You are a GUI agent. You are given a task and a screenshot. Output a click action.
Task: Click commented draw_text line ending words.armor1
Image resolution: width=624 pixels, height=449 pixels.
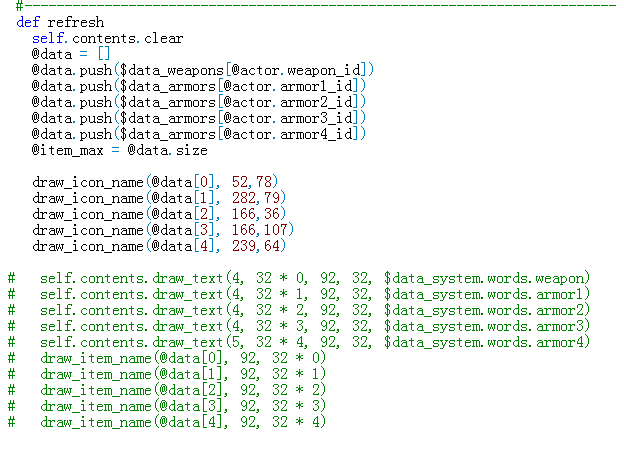pos(299,294)
